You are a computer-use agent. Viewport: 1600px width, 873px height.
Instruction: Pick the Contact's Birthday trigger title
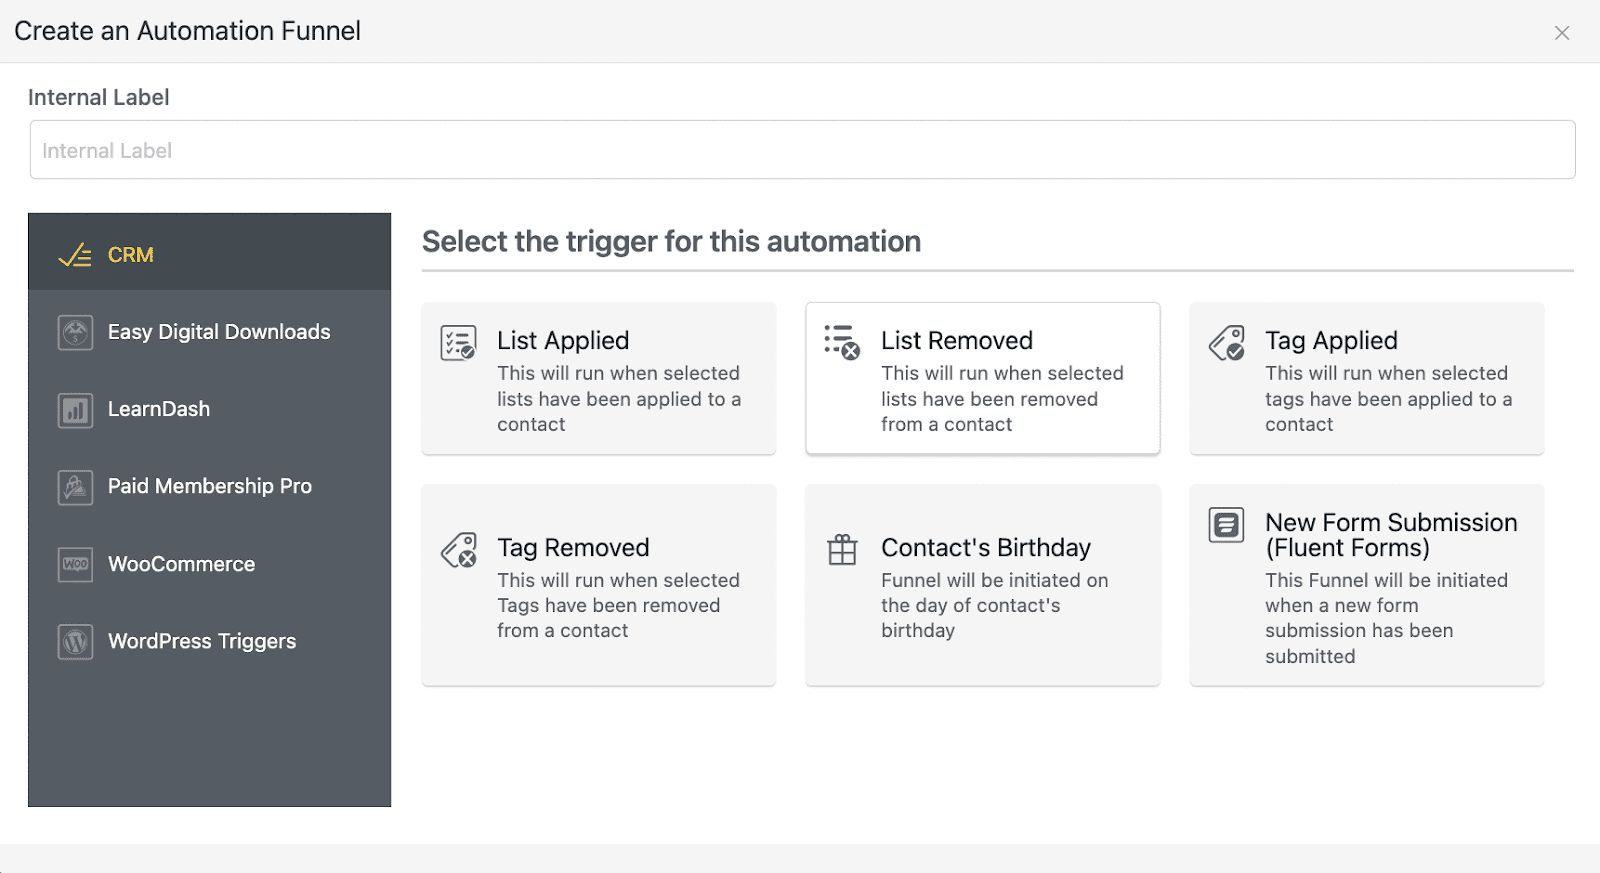(x=985, y=548)
